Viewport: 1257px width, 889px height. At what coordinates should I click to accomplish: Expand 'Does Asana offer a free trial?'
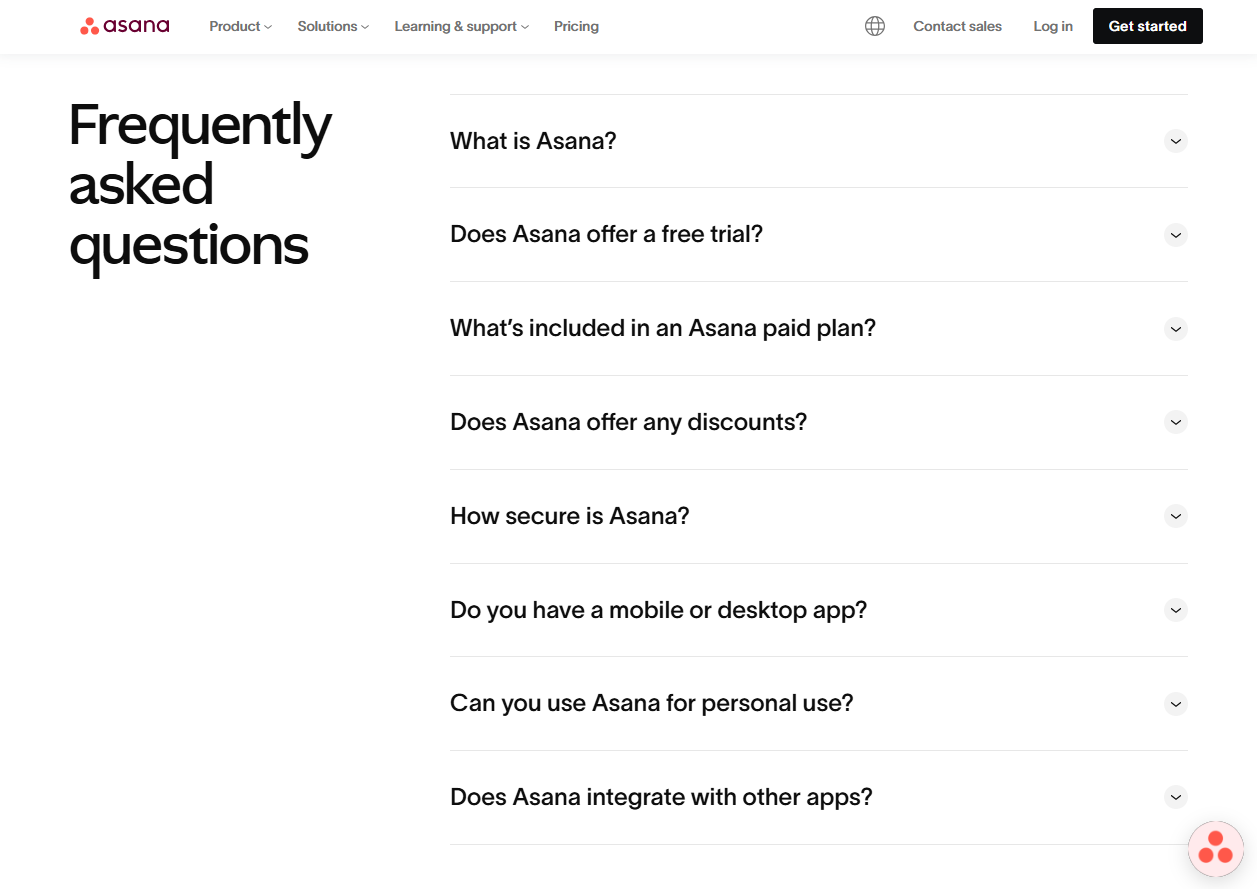pos(1175,235)
